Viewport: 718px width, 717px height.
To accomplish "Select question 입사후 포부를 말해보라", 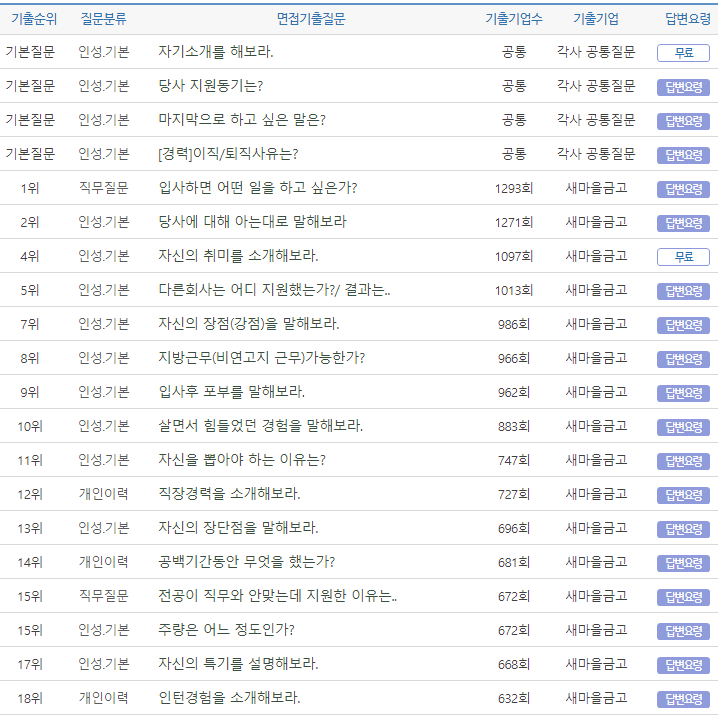I will pos(231,392).
